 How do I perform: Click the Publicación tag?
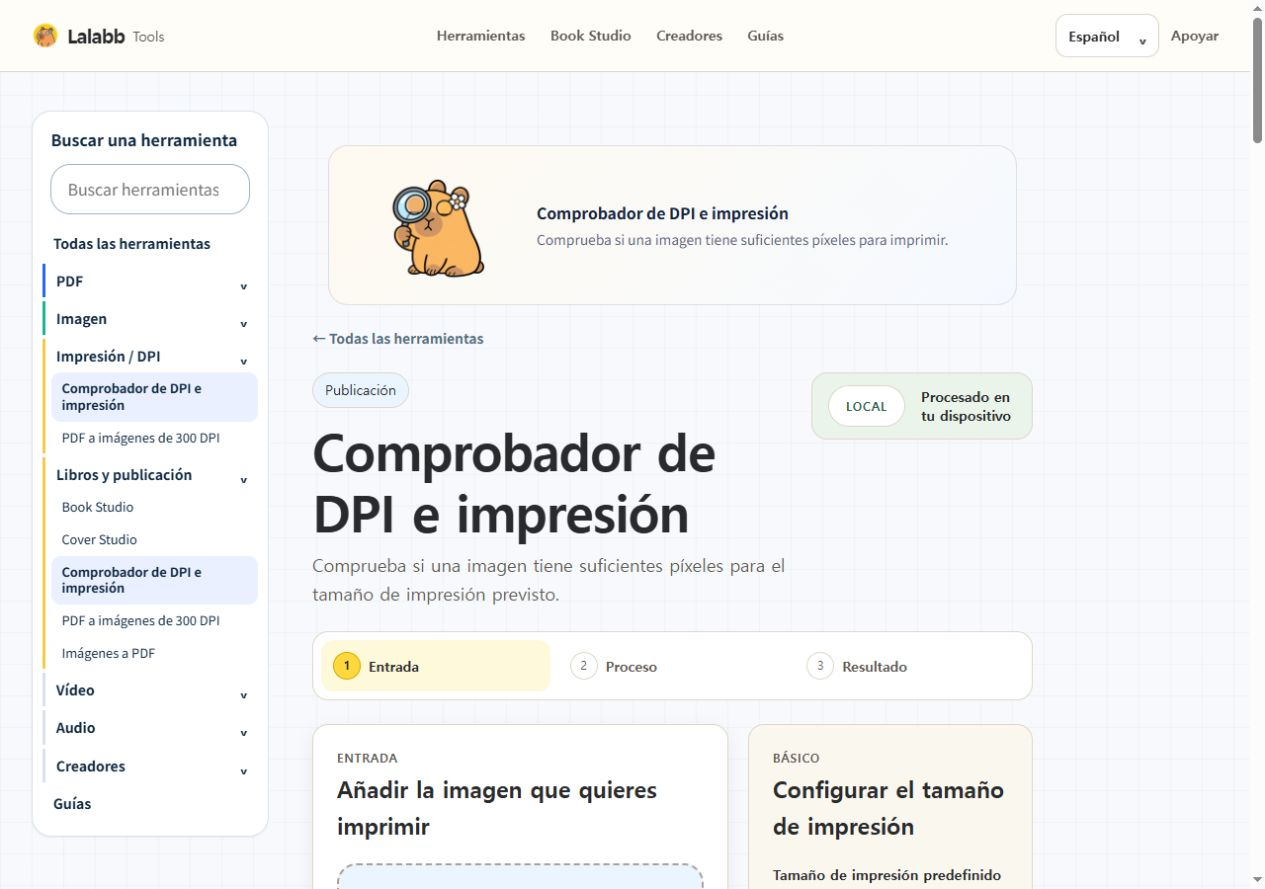(360, 390)
